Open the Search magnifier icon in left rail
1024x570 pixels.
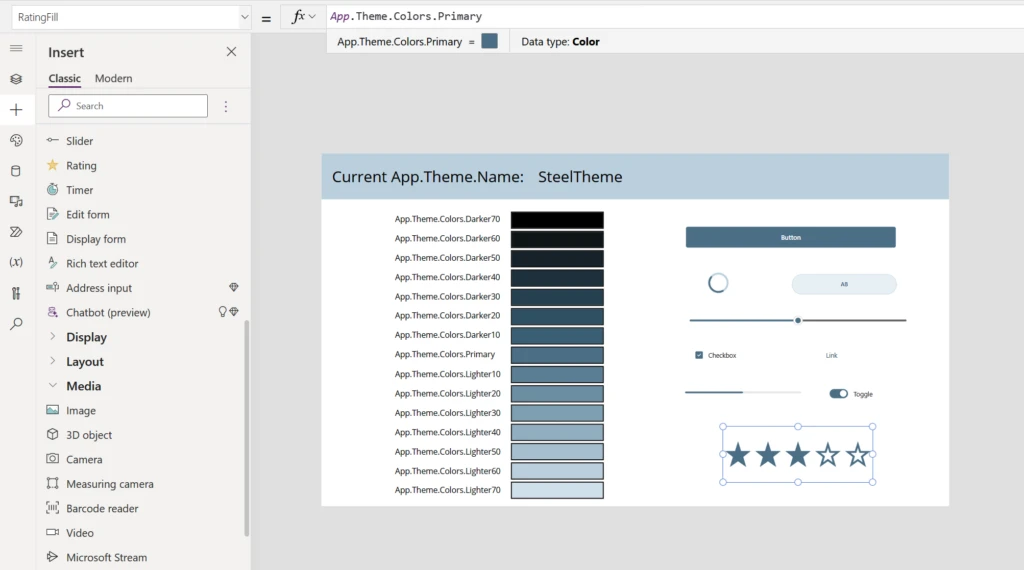(x=16, y=324)
